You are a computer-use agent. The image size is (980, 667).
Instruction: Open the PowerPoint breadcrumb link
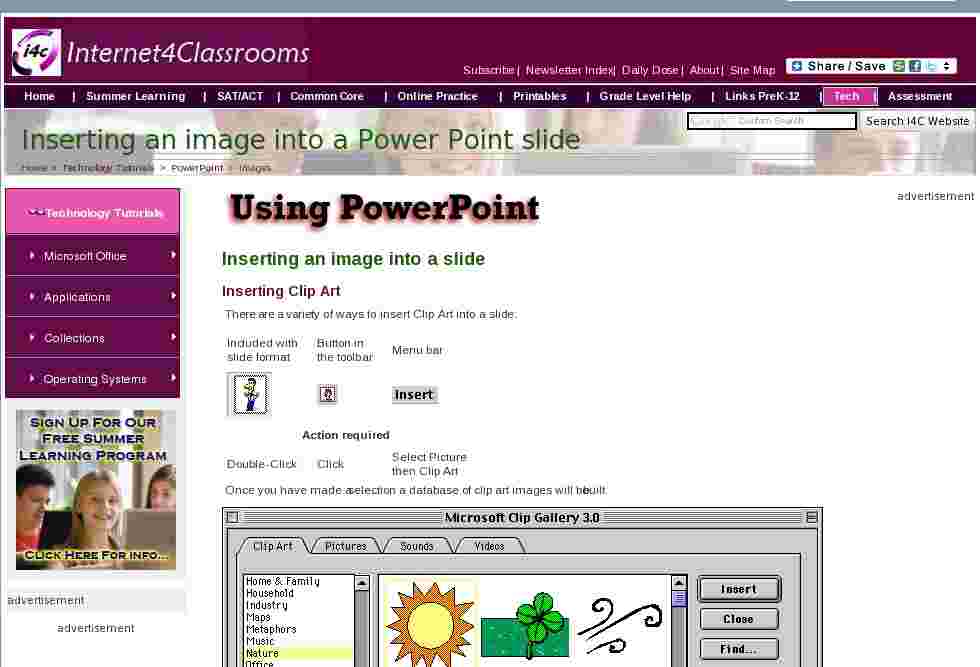[197, 168]
